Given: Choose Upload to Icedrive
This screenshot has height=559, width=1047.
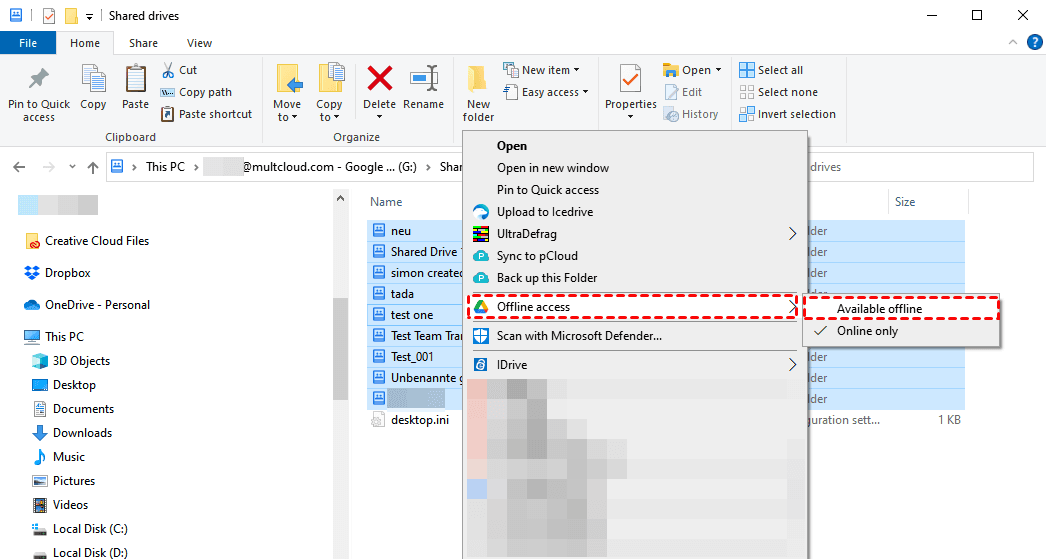Looking at the screenshot, I should 634,212.
